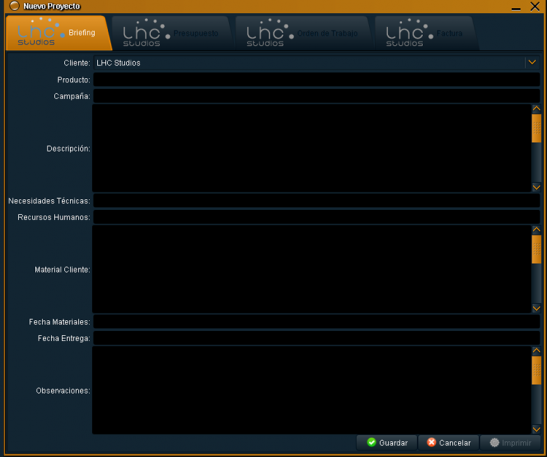Image resolution: width=547 pixels, height=457 pixels.
Task: Click the Cancelar button
Action: (449, 443)
